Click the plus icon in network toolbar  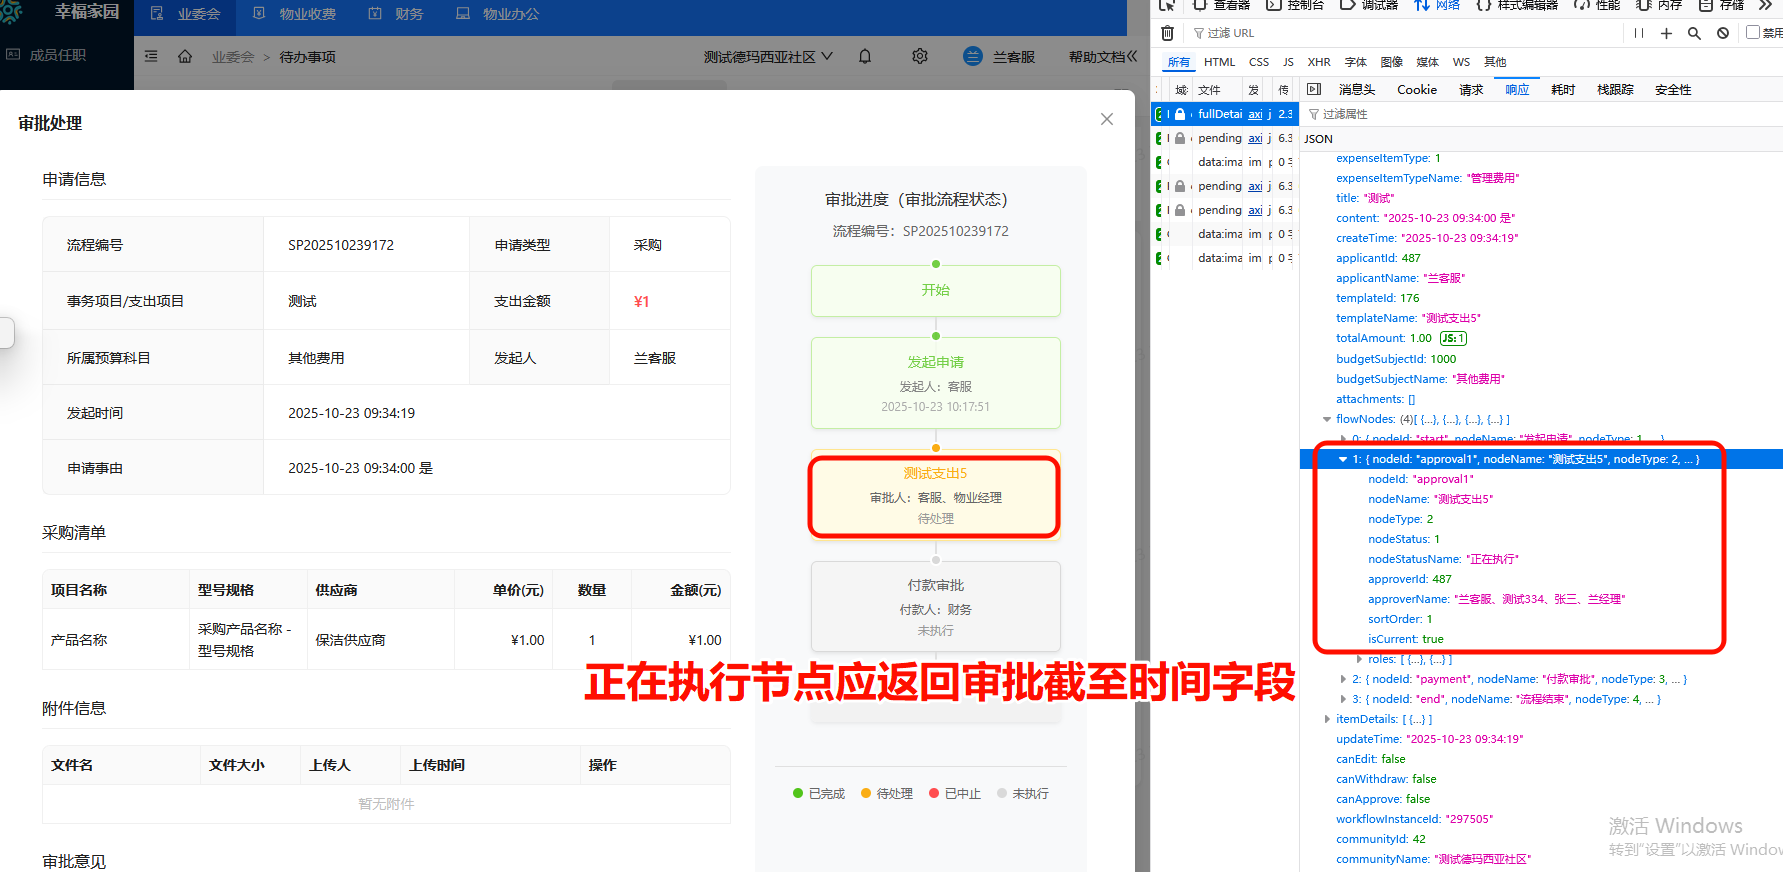coord(1666,33)
